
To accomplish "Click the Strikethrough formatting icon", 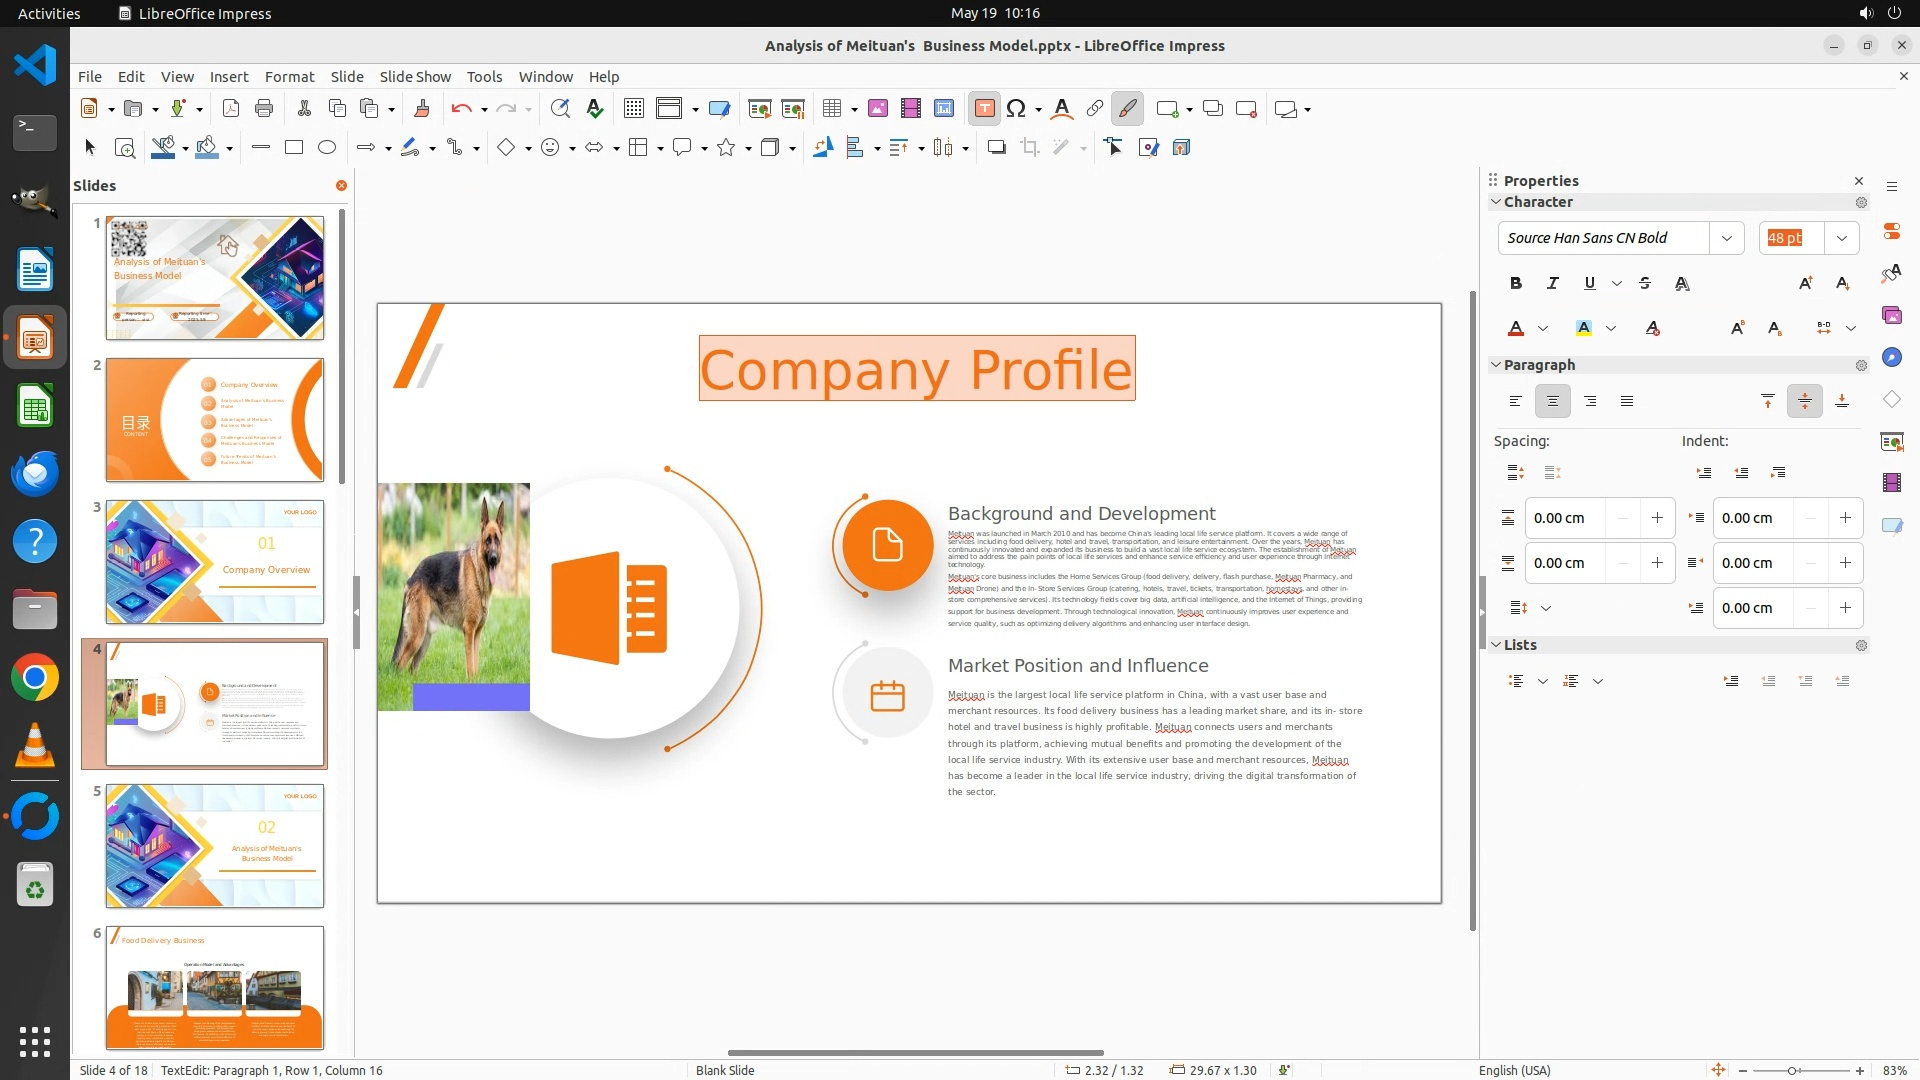I will point(1645,284).
